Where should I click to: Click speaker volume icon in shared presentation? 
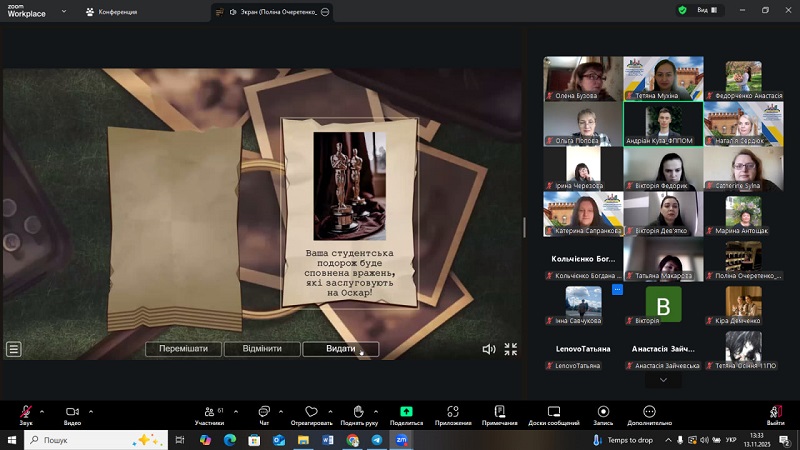[488, 349]
